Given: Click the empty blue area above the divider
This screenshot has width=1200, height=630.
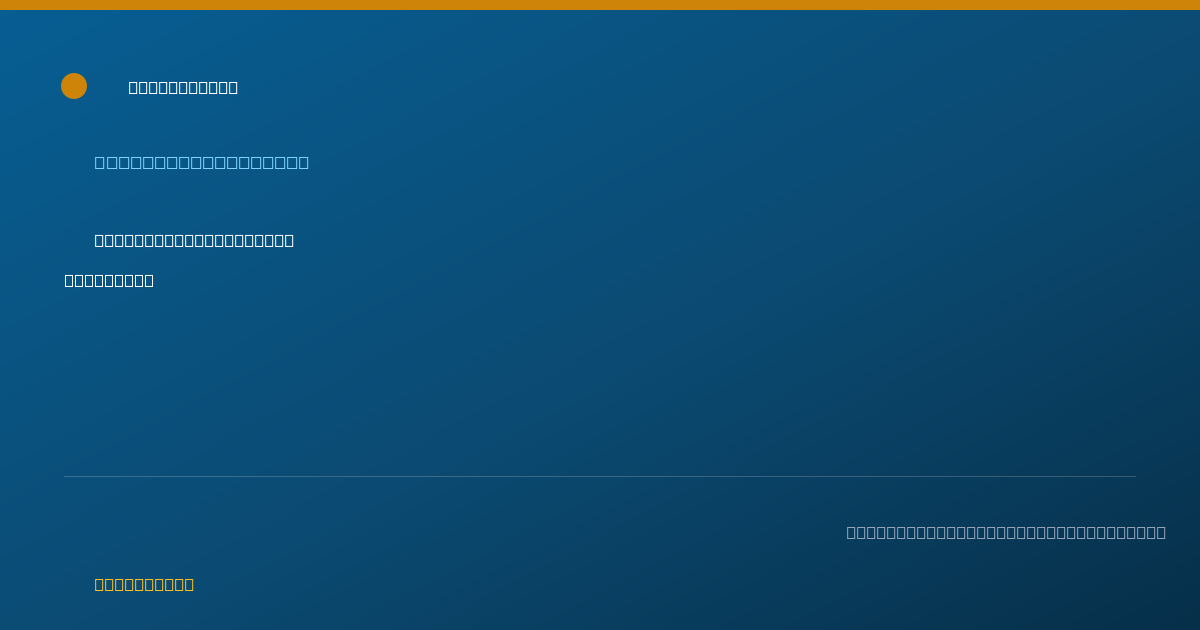Looking at the screenshot, I should point(600,380).
